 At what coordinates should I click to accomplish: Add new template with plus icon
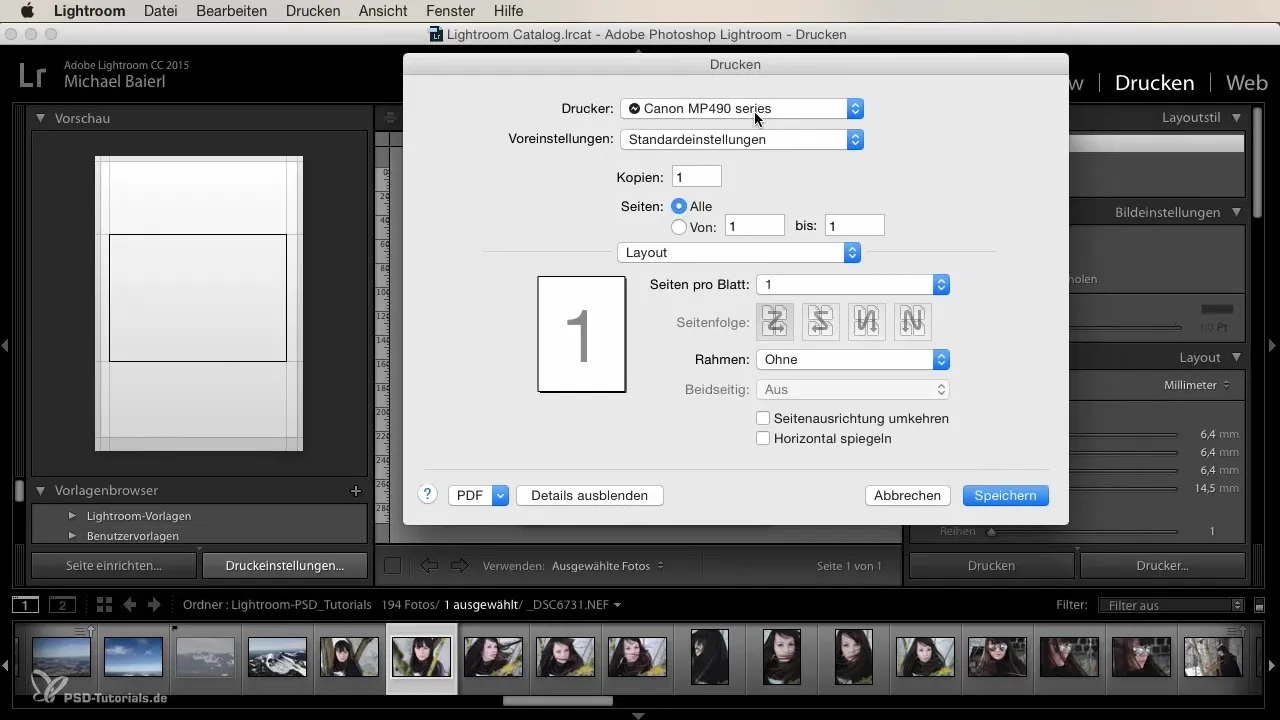pos(355,490)
